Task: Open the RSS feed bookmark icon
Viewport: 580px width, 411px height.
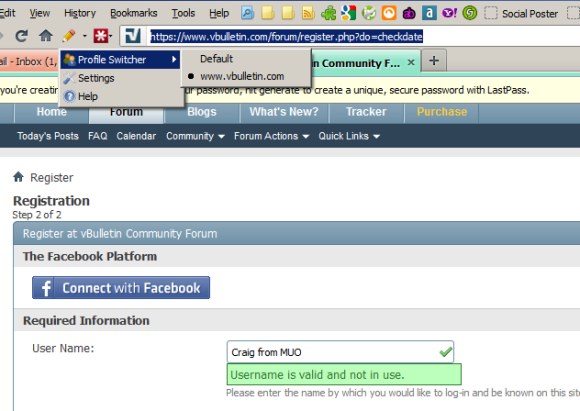Action: click(x=308, y=13)
